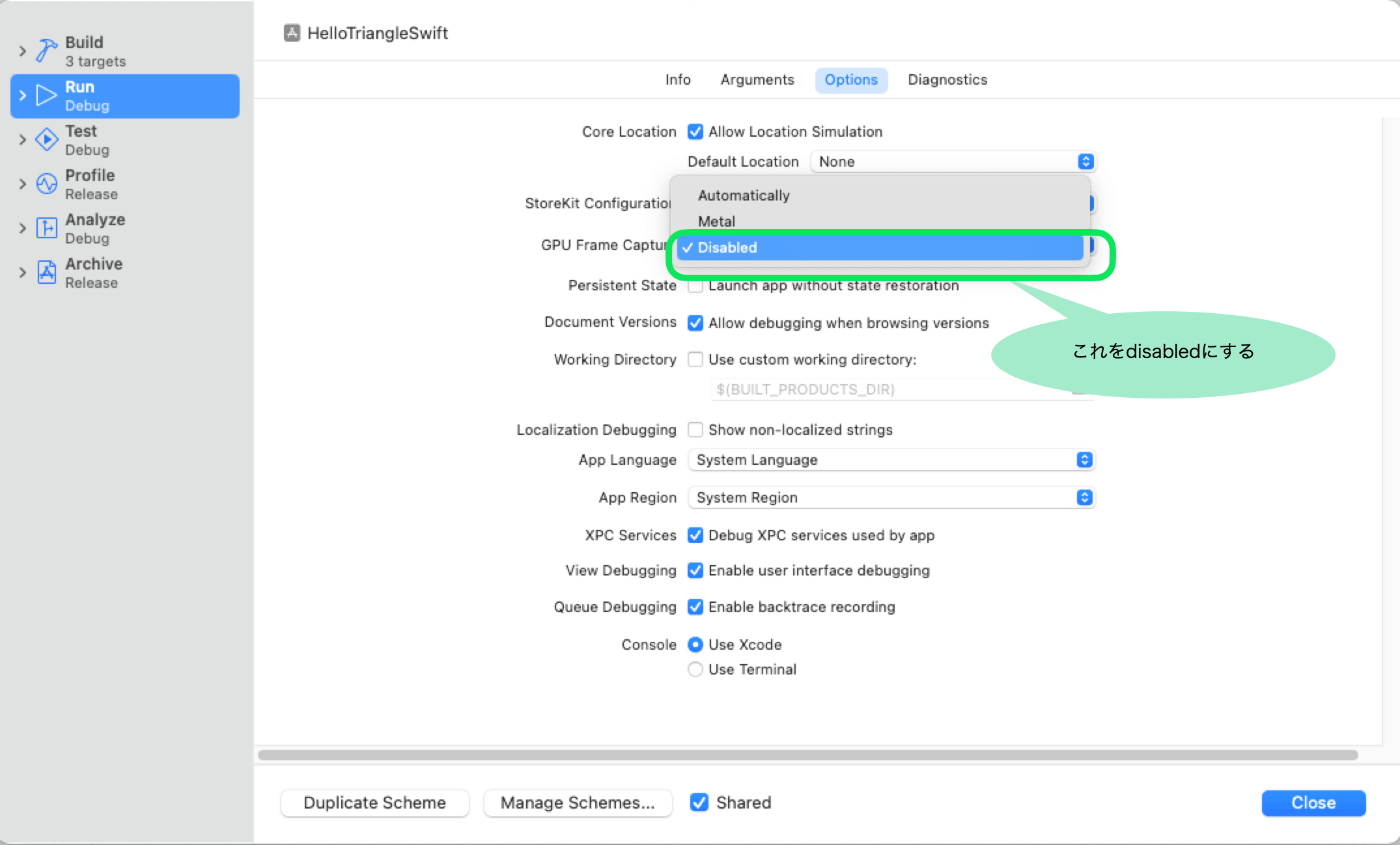Toggle Allow debugging when browsing versions
The height and width of the screenshot is (845, 1400).
click(x=696, y=322)
